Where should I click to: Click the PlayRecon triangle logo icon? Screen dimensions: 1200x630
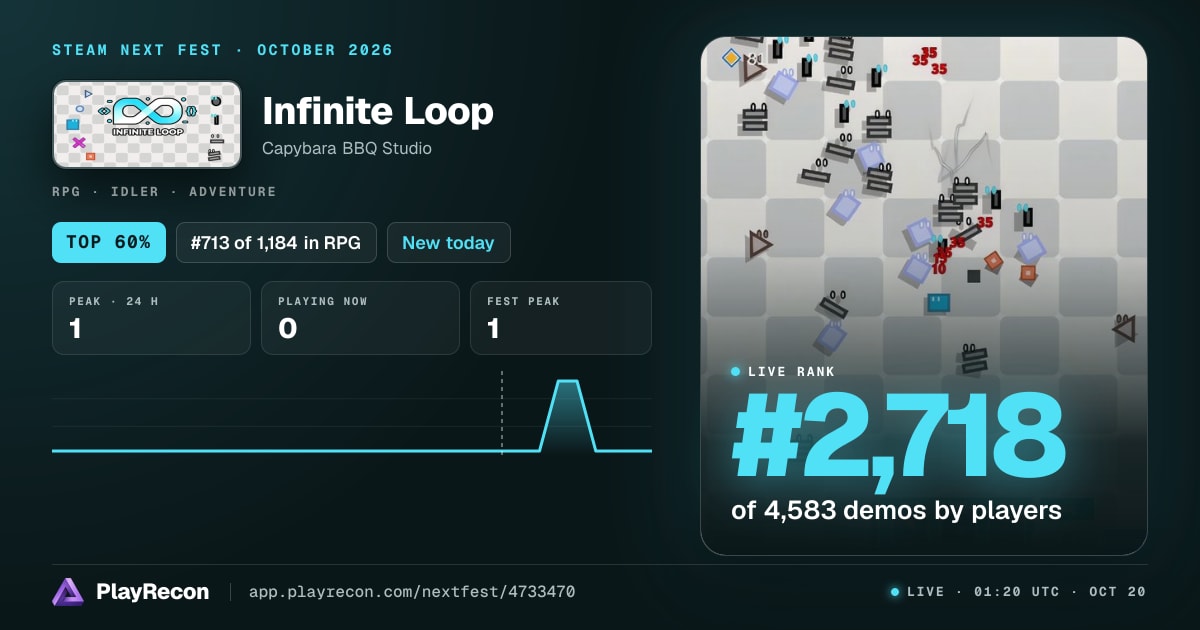pyautogui.click(x=68, y=592)
